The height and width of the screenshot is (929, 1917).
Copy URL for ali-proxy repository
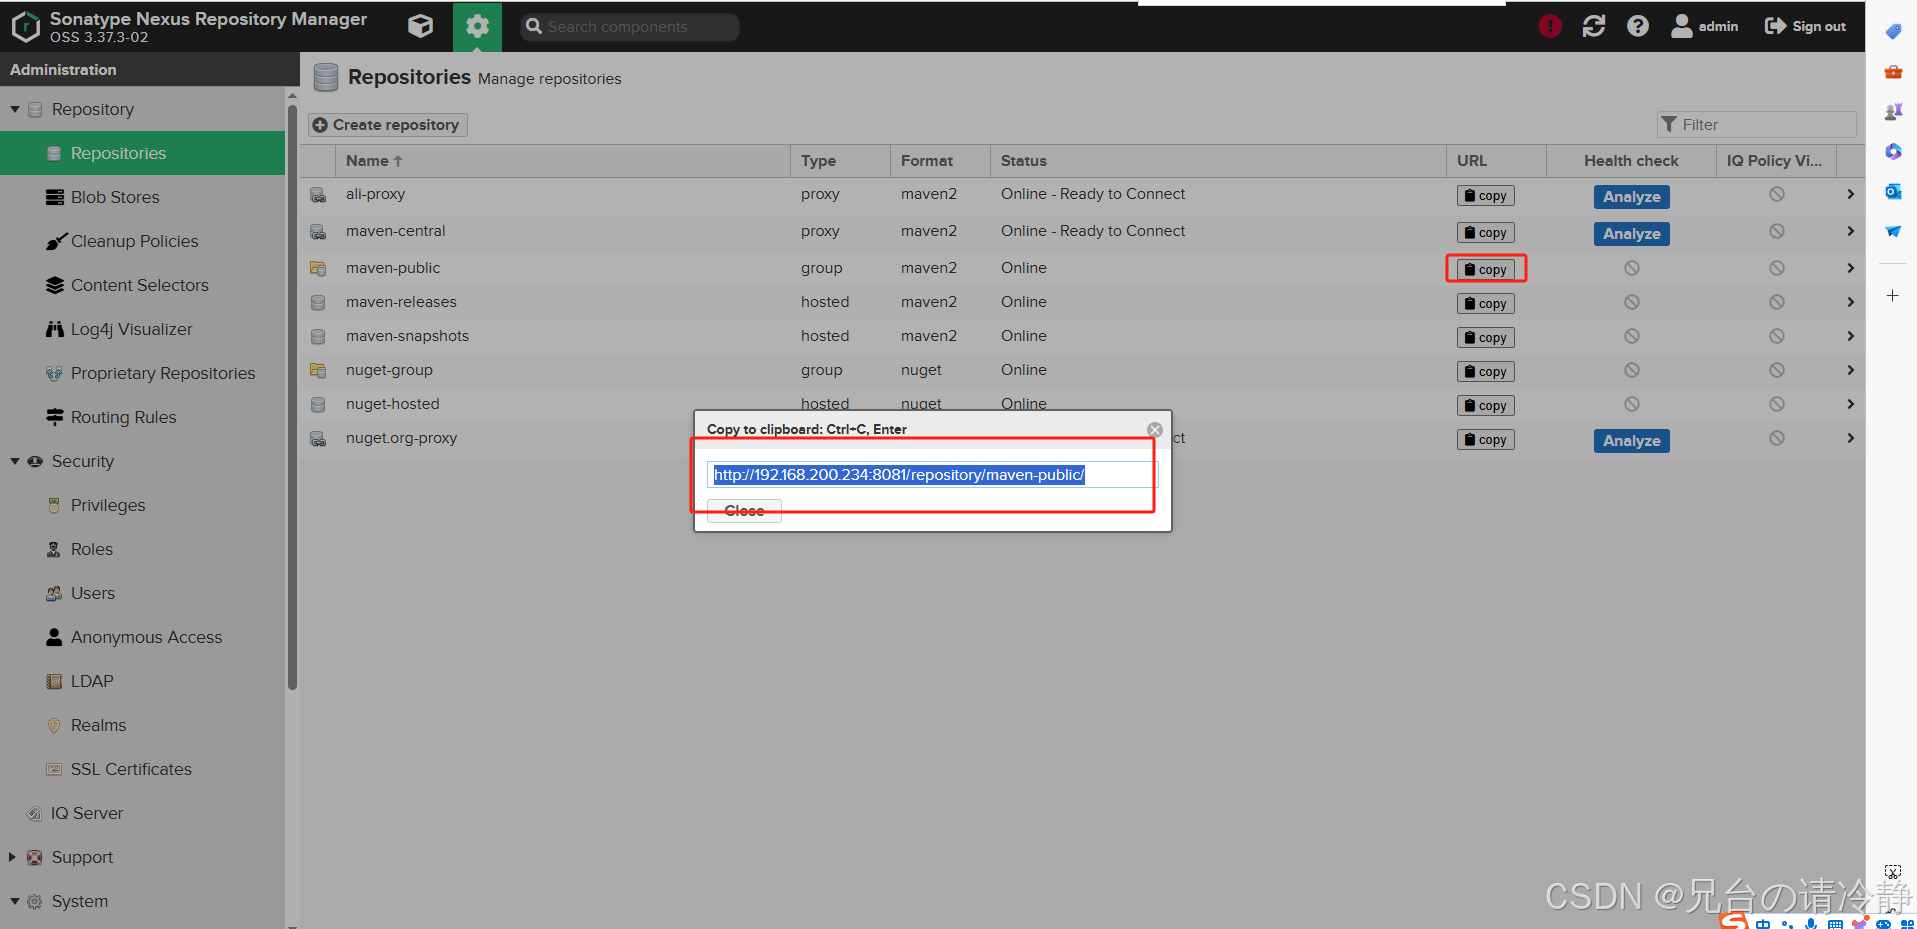[1485, 196]
